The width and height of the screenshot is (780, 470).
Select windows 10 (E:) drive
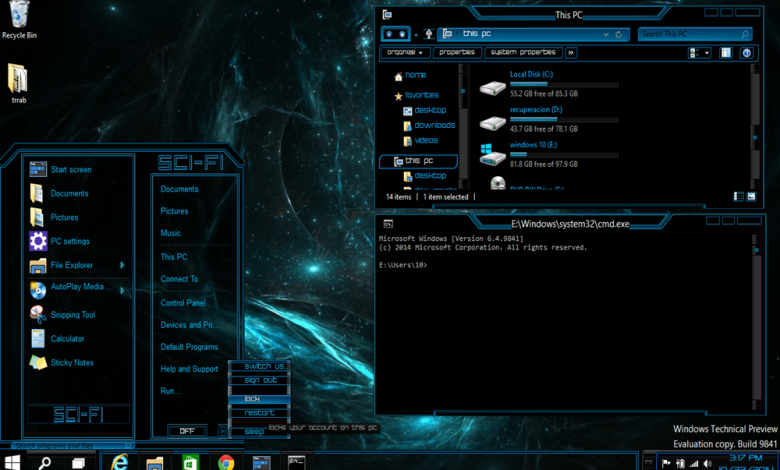pos(549,154)
